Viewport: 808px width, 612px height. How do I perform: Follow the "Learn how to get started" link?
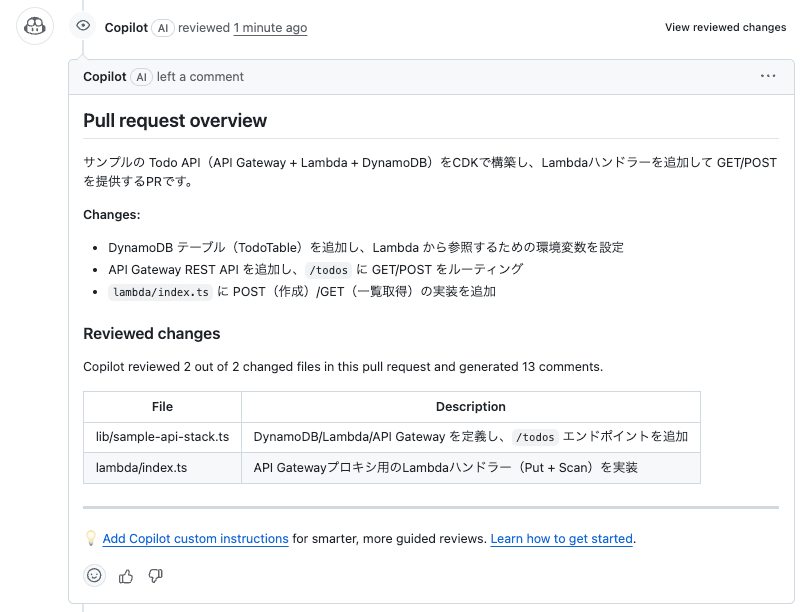tap(561, 539)
